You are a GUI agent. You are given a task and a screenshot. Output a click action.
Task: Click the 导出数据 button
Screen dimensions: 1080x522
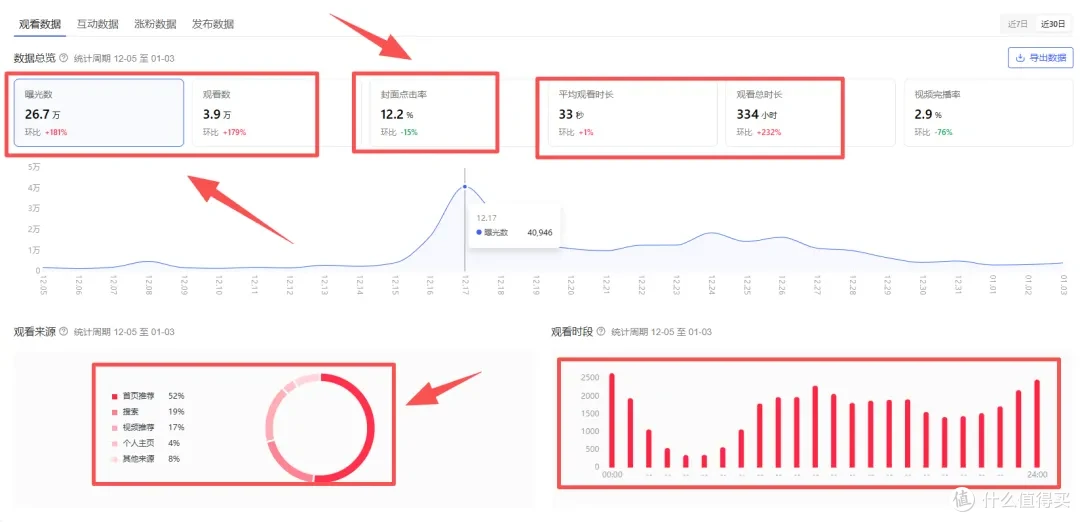pyautogui.click(x=1040, y=58)
